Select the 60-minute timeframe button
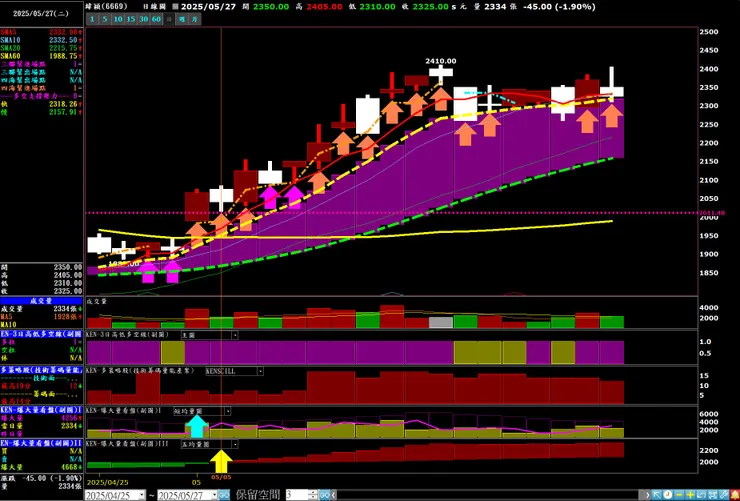 (156, 19)
